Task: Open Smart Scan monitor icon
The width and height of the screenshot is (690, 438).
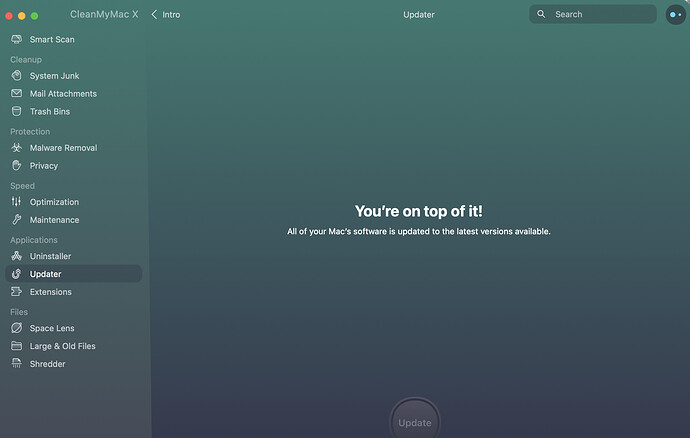Action: coord(16,39)
